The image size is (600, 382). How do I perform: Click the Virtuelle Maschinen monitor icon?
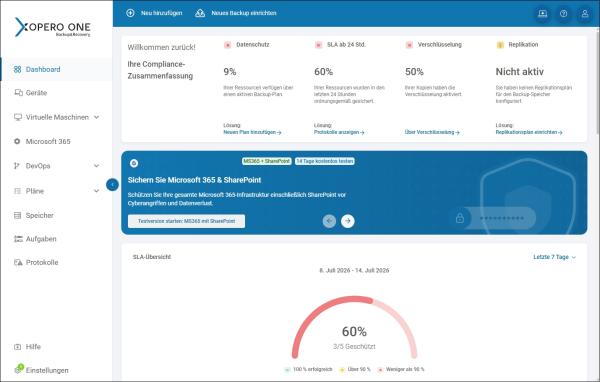click(18, 117)
